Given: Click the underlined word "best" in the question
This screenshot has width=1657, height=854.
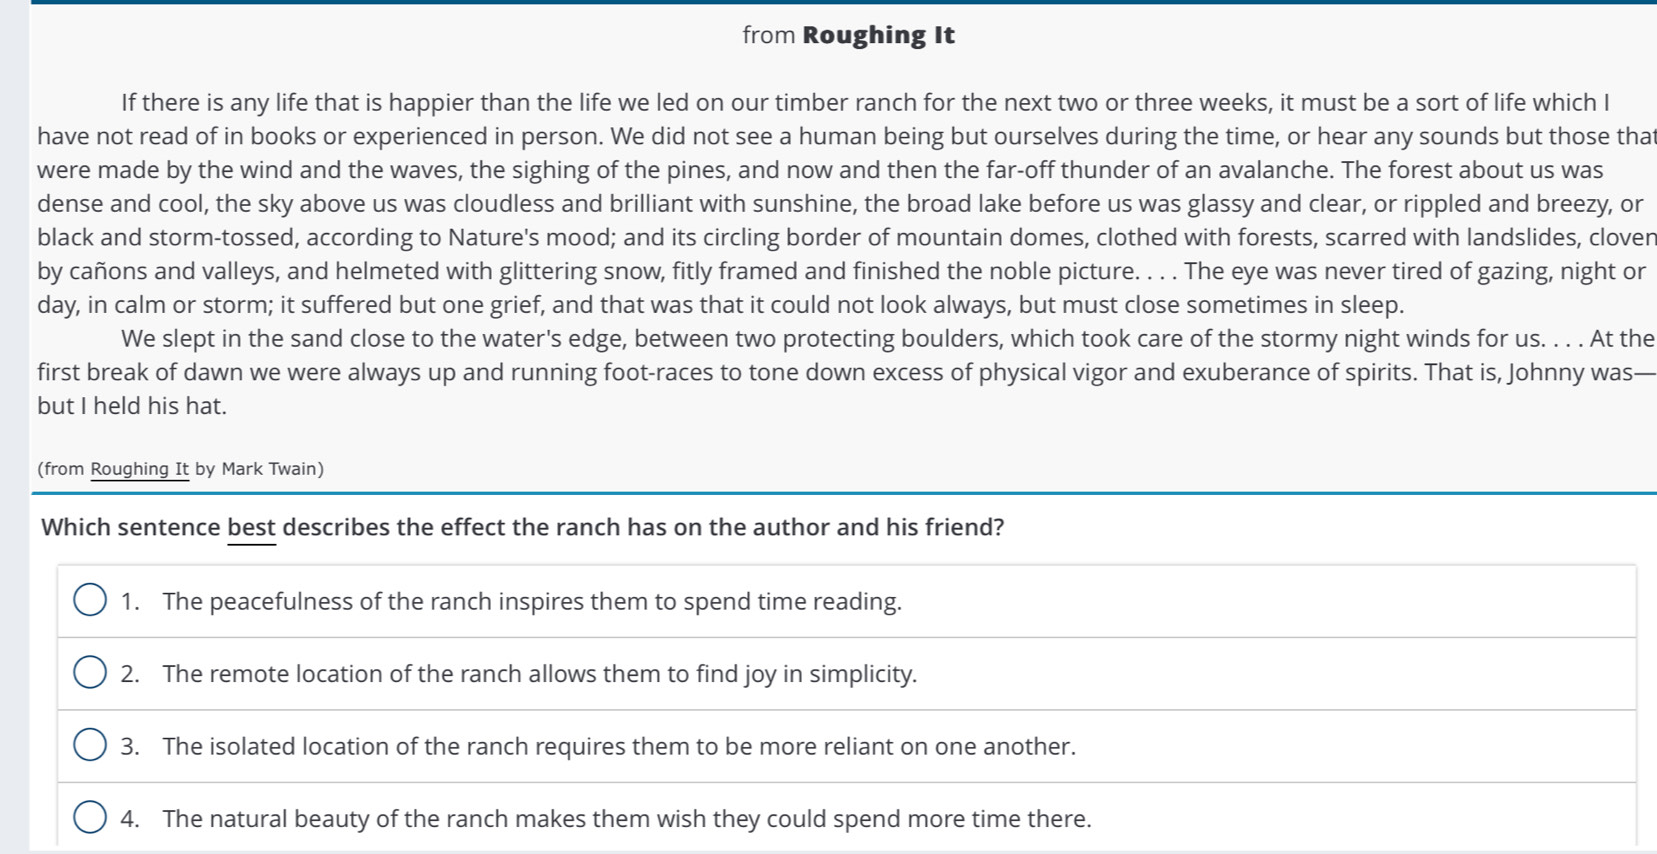Looking at the screenshot, I should 251,527.
